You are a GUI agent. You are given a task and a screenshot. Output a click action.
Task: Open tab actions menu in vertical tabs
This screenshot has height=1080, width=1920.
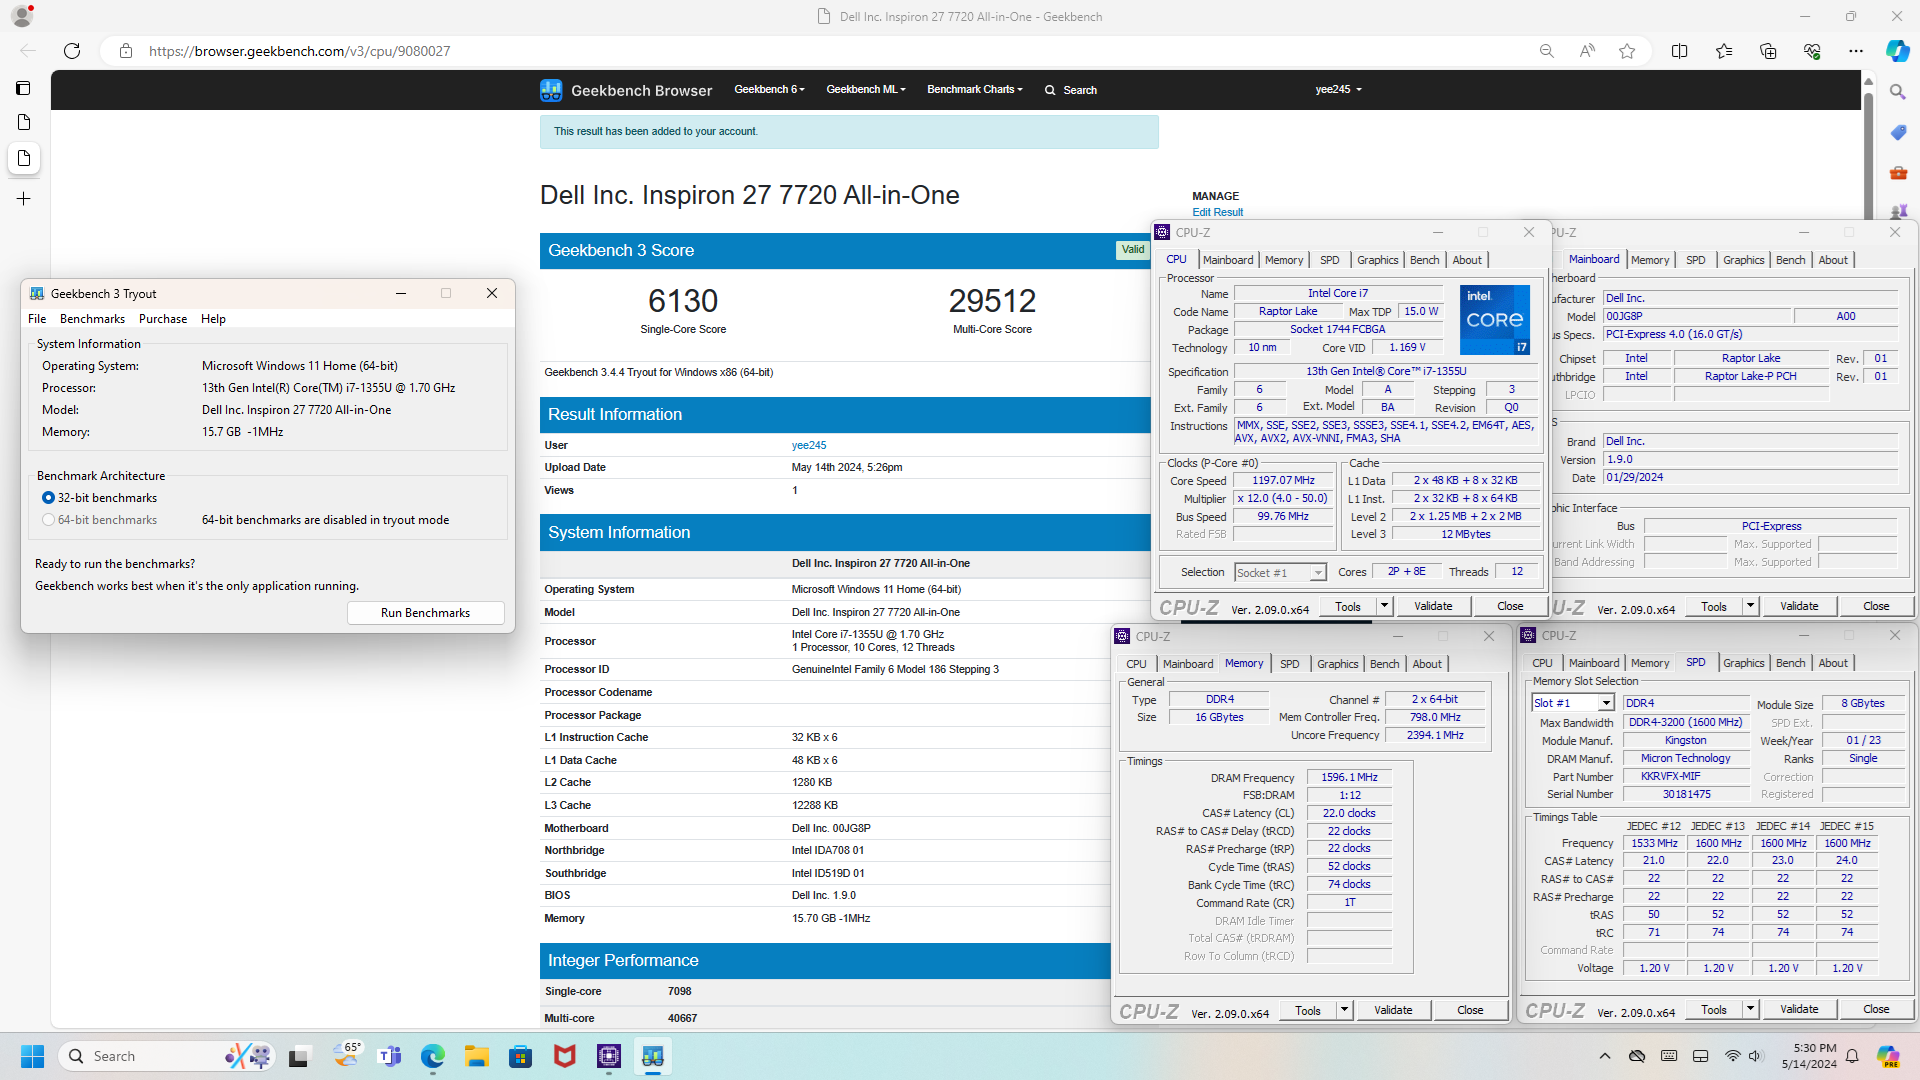coord(24,88)
